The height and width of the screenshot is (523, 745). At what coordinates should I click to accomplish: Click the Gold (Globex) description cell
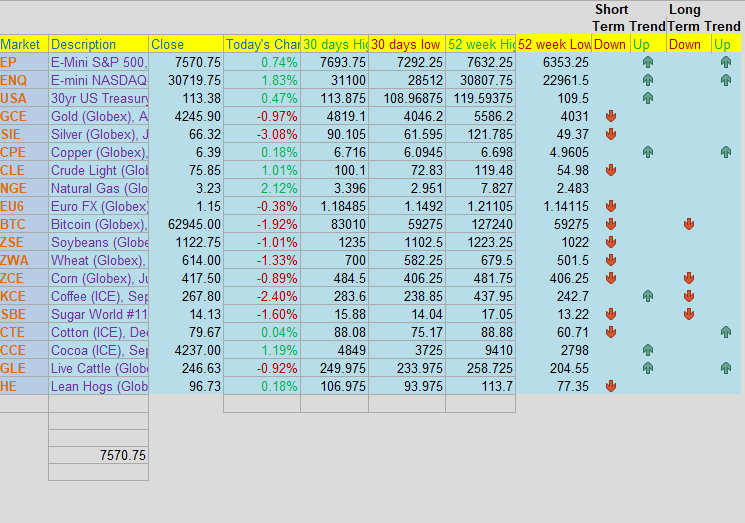(x=98, y=116)
